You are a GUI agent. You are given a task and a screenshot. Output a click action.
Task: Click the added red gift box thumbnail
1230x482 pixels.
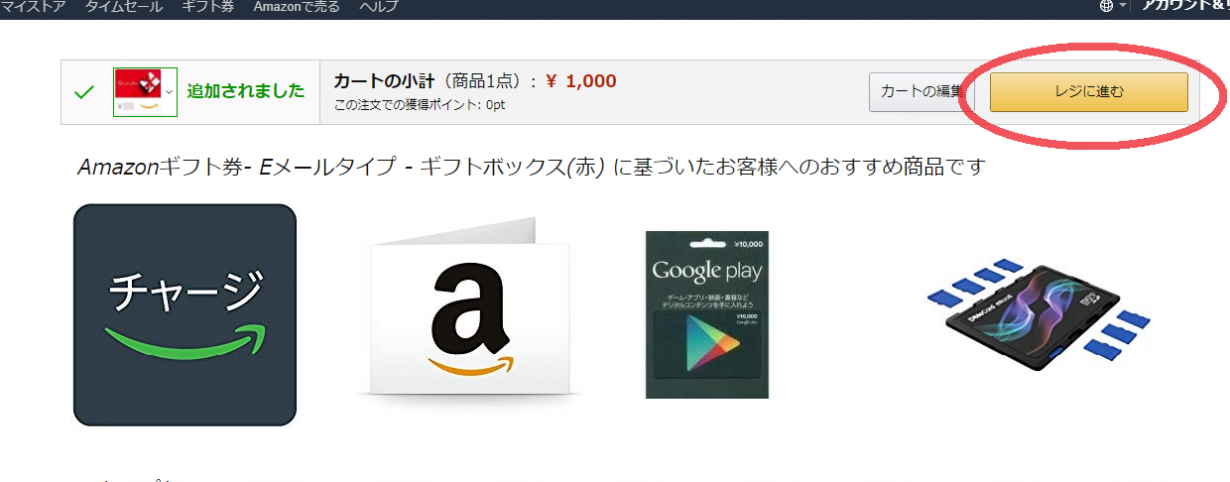pyautogui.click(x=141, y=92)
